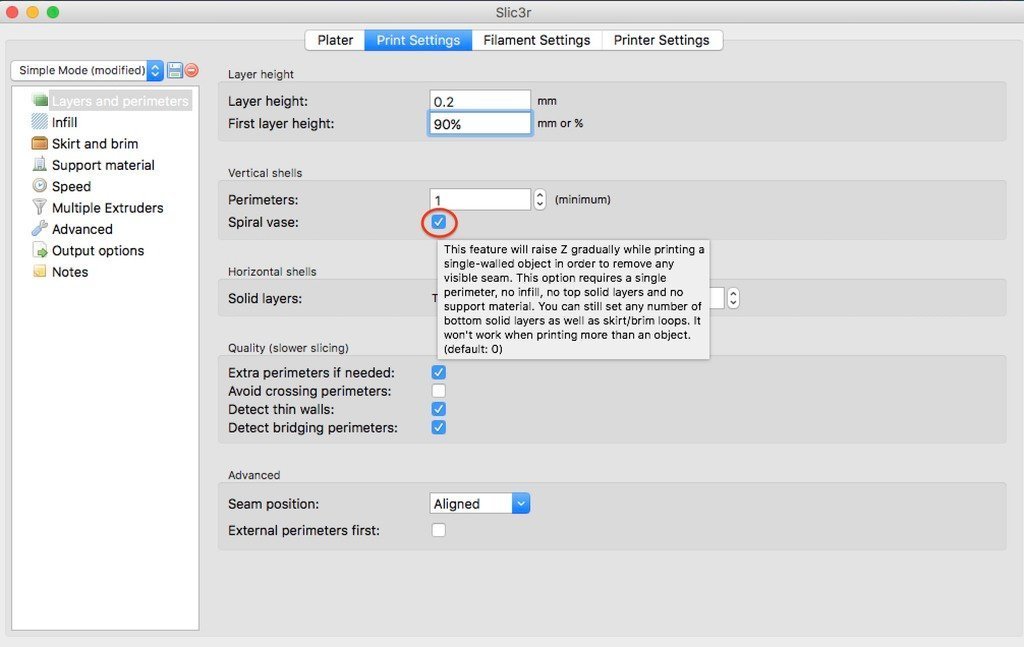Screen dimensions: 1024x647
Task: Open the Seam position dropdown
Action: coord(480,503)
